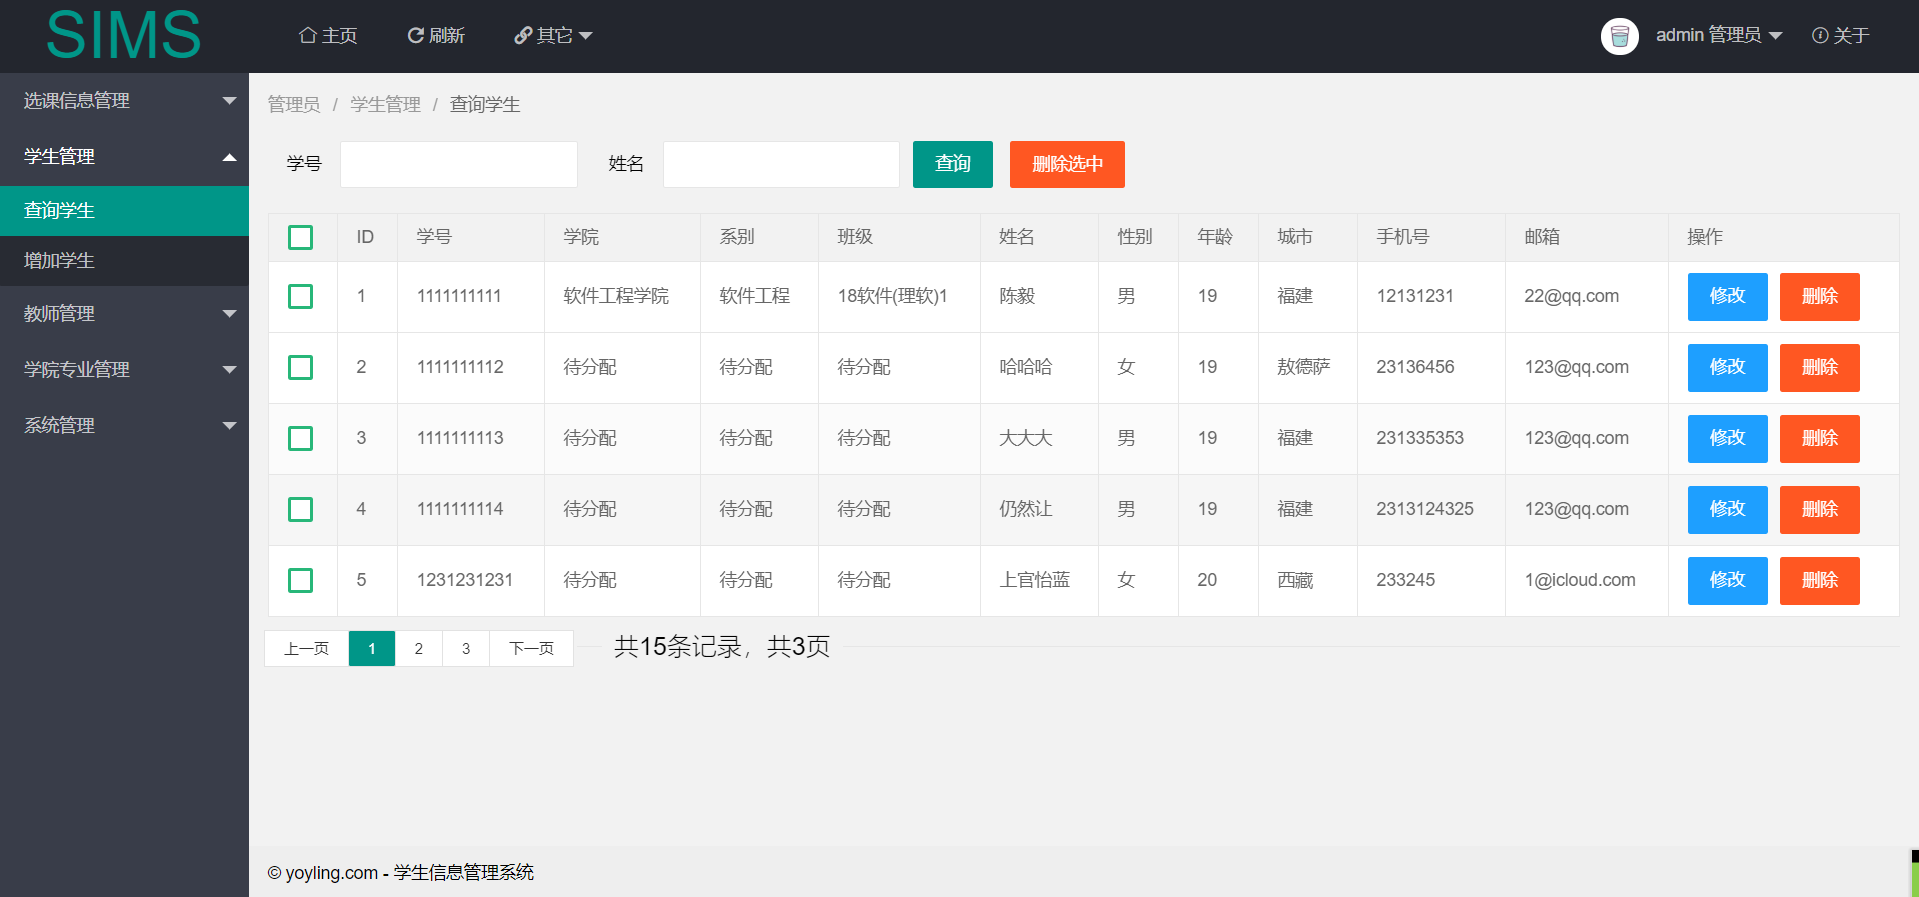Go to page 2 of results

[x=419, y=648]
